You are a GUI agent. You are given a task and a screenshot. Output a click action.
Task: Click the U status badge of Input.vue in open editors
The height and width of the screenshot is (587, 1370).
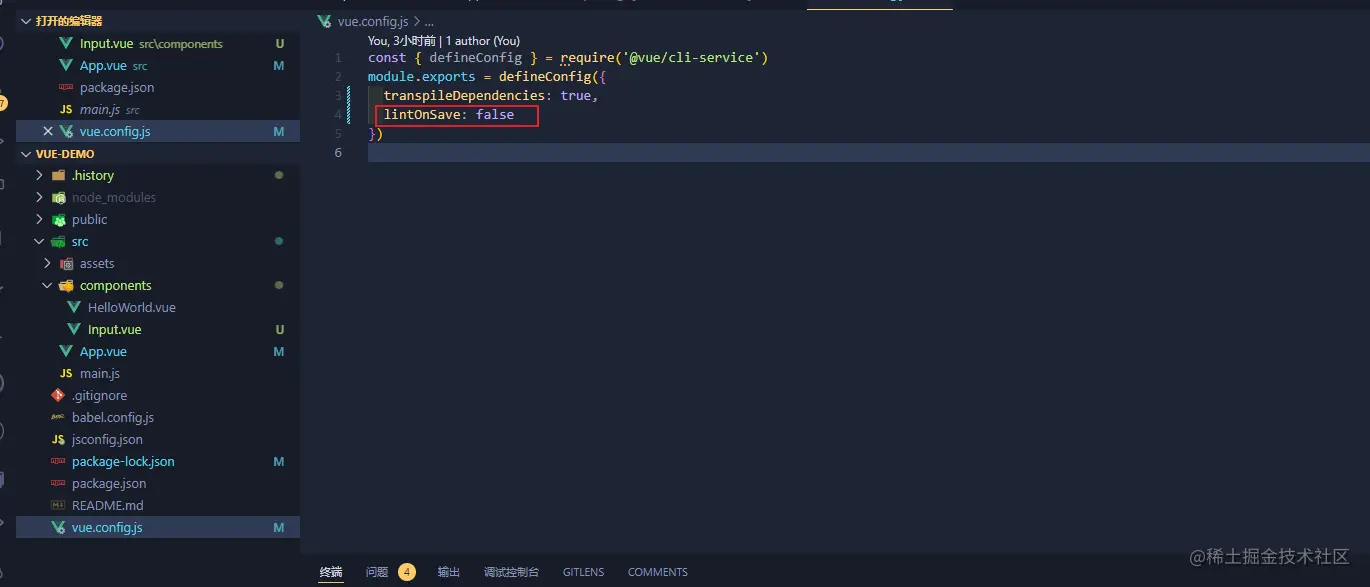[280, 43]
